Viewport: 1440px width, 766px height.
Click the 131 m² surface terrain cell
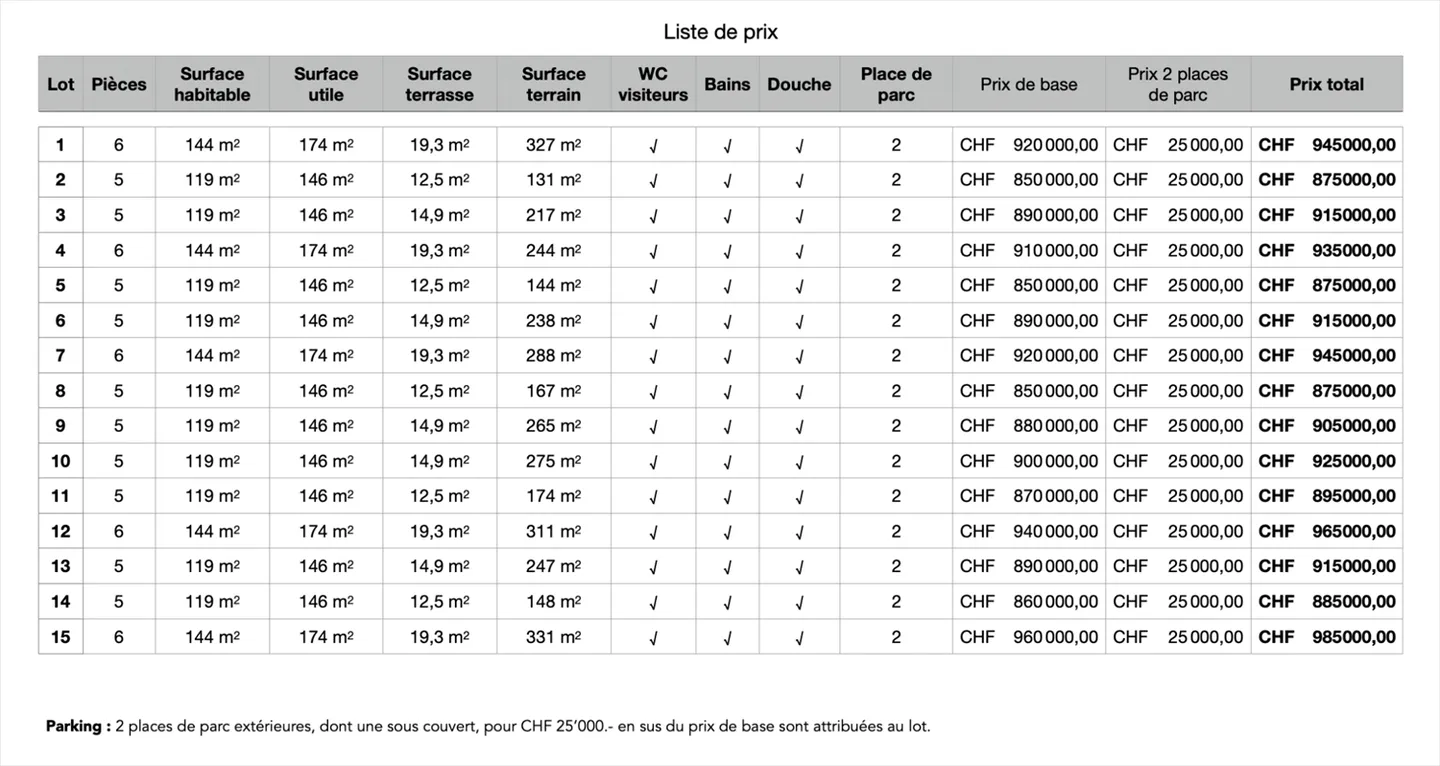pyautogui.click(x=553, y=180)
